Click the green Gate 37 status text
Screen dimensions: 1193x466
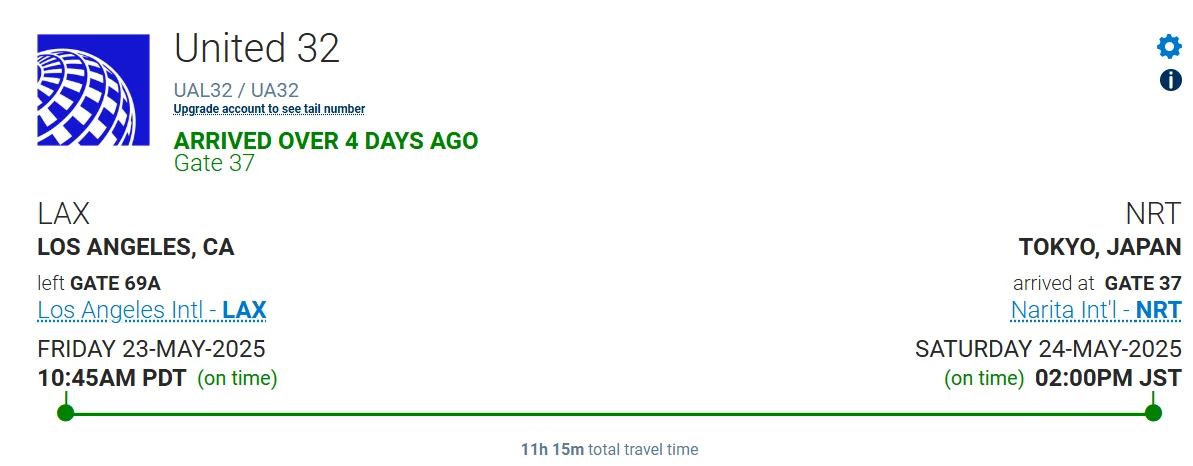(215, 163)
